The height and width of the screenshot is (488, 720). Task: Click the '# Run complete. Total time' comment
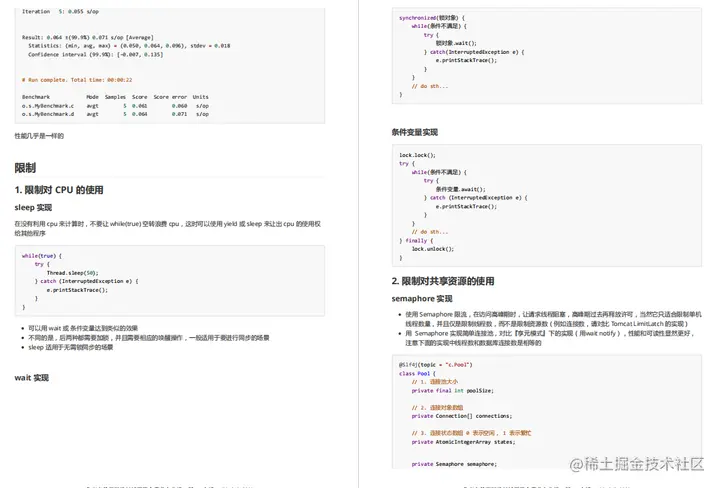click(77, 80)
